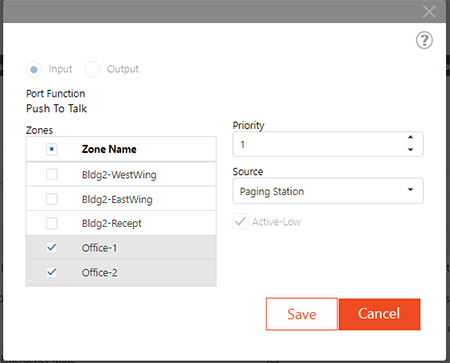Select the Office-2 zone row label
This screenshot has width=450, height=363.
pyautogui.click(x=100, y=273)
